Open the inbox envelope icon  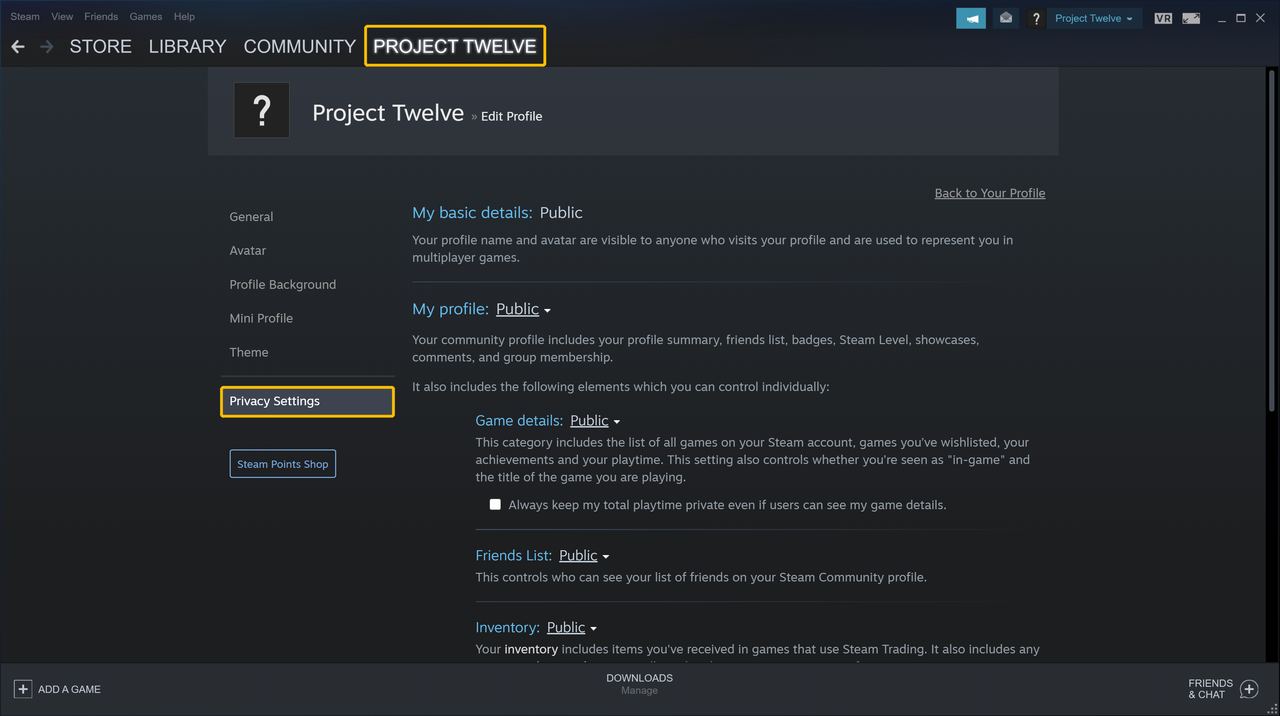coord(1006,18)
